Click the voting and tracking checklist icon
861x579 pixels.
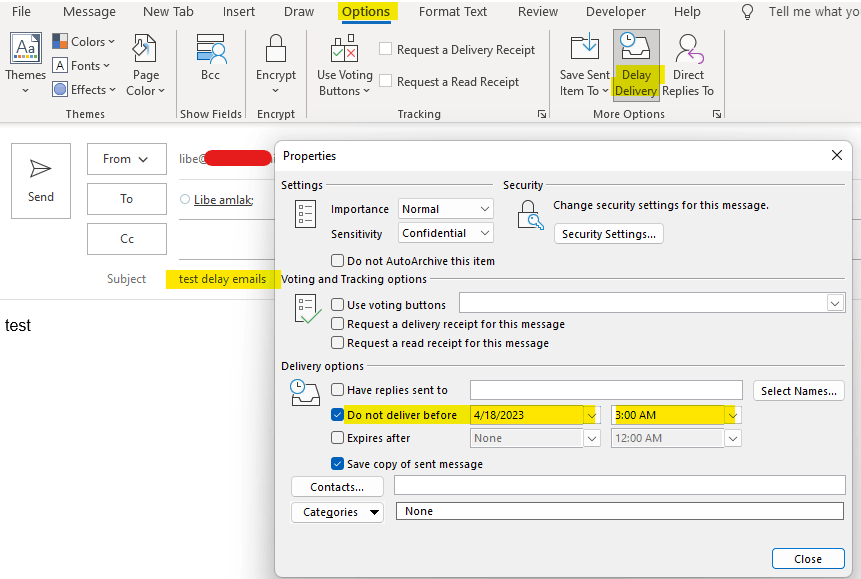click(308, 309)
